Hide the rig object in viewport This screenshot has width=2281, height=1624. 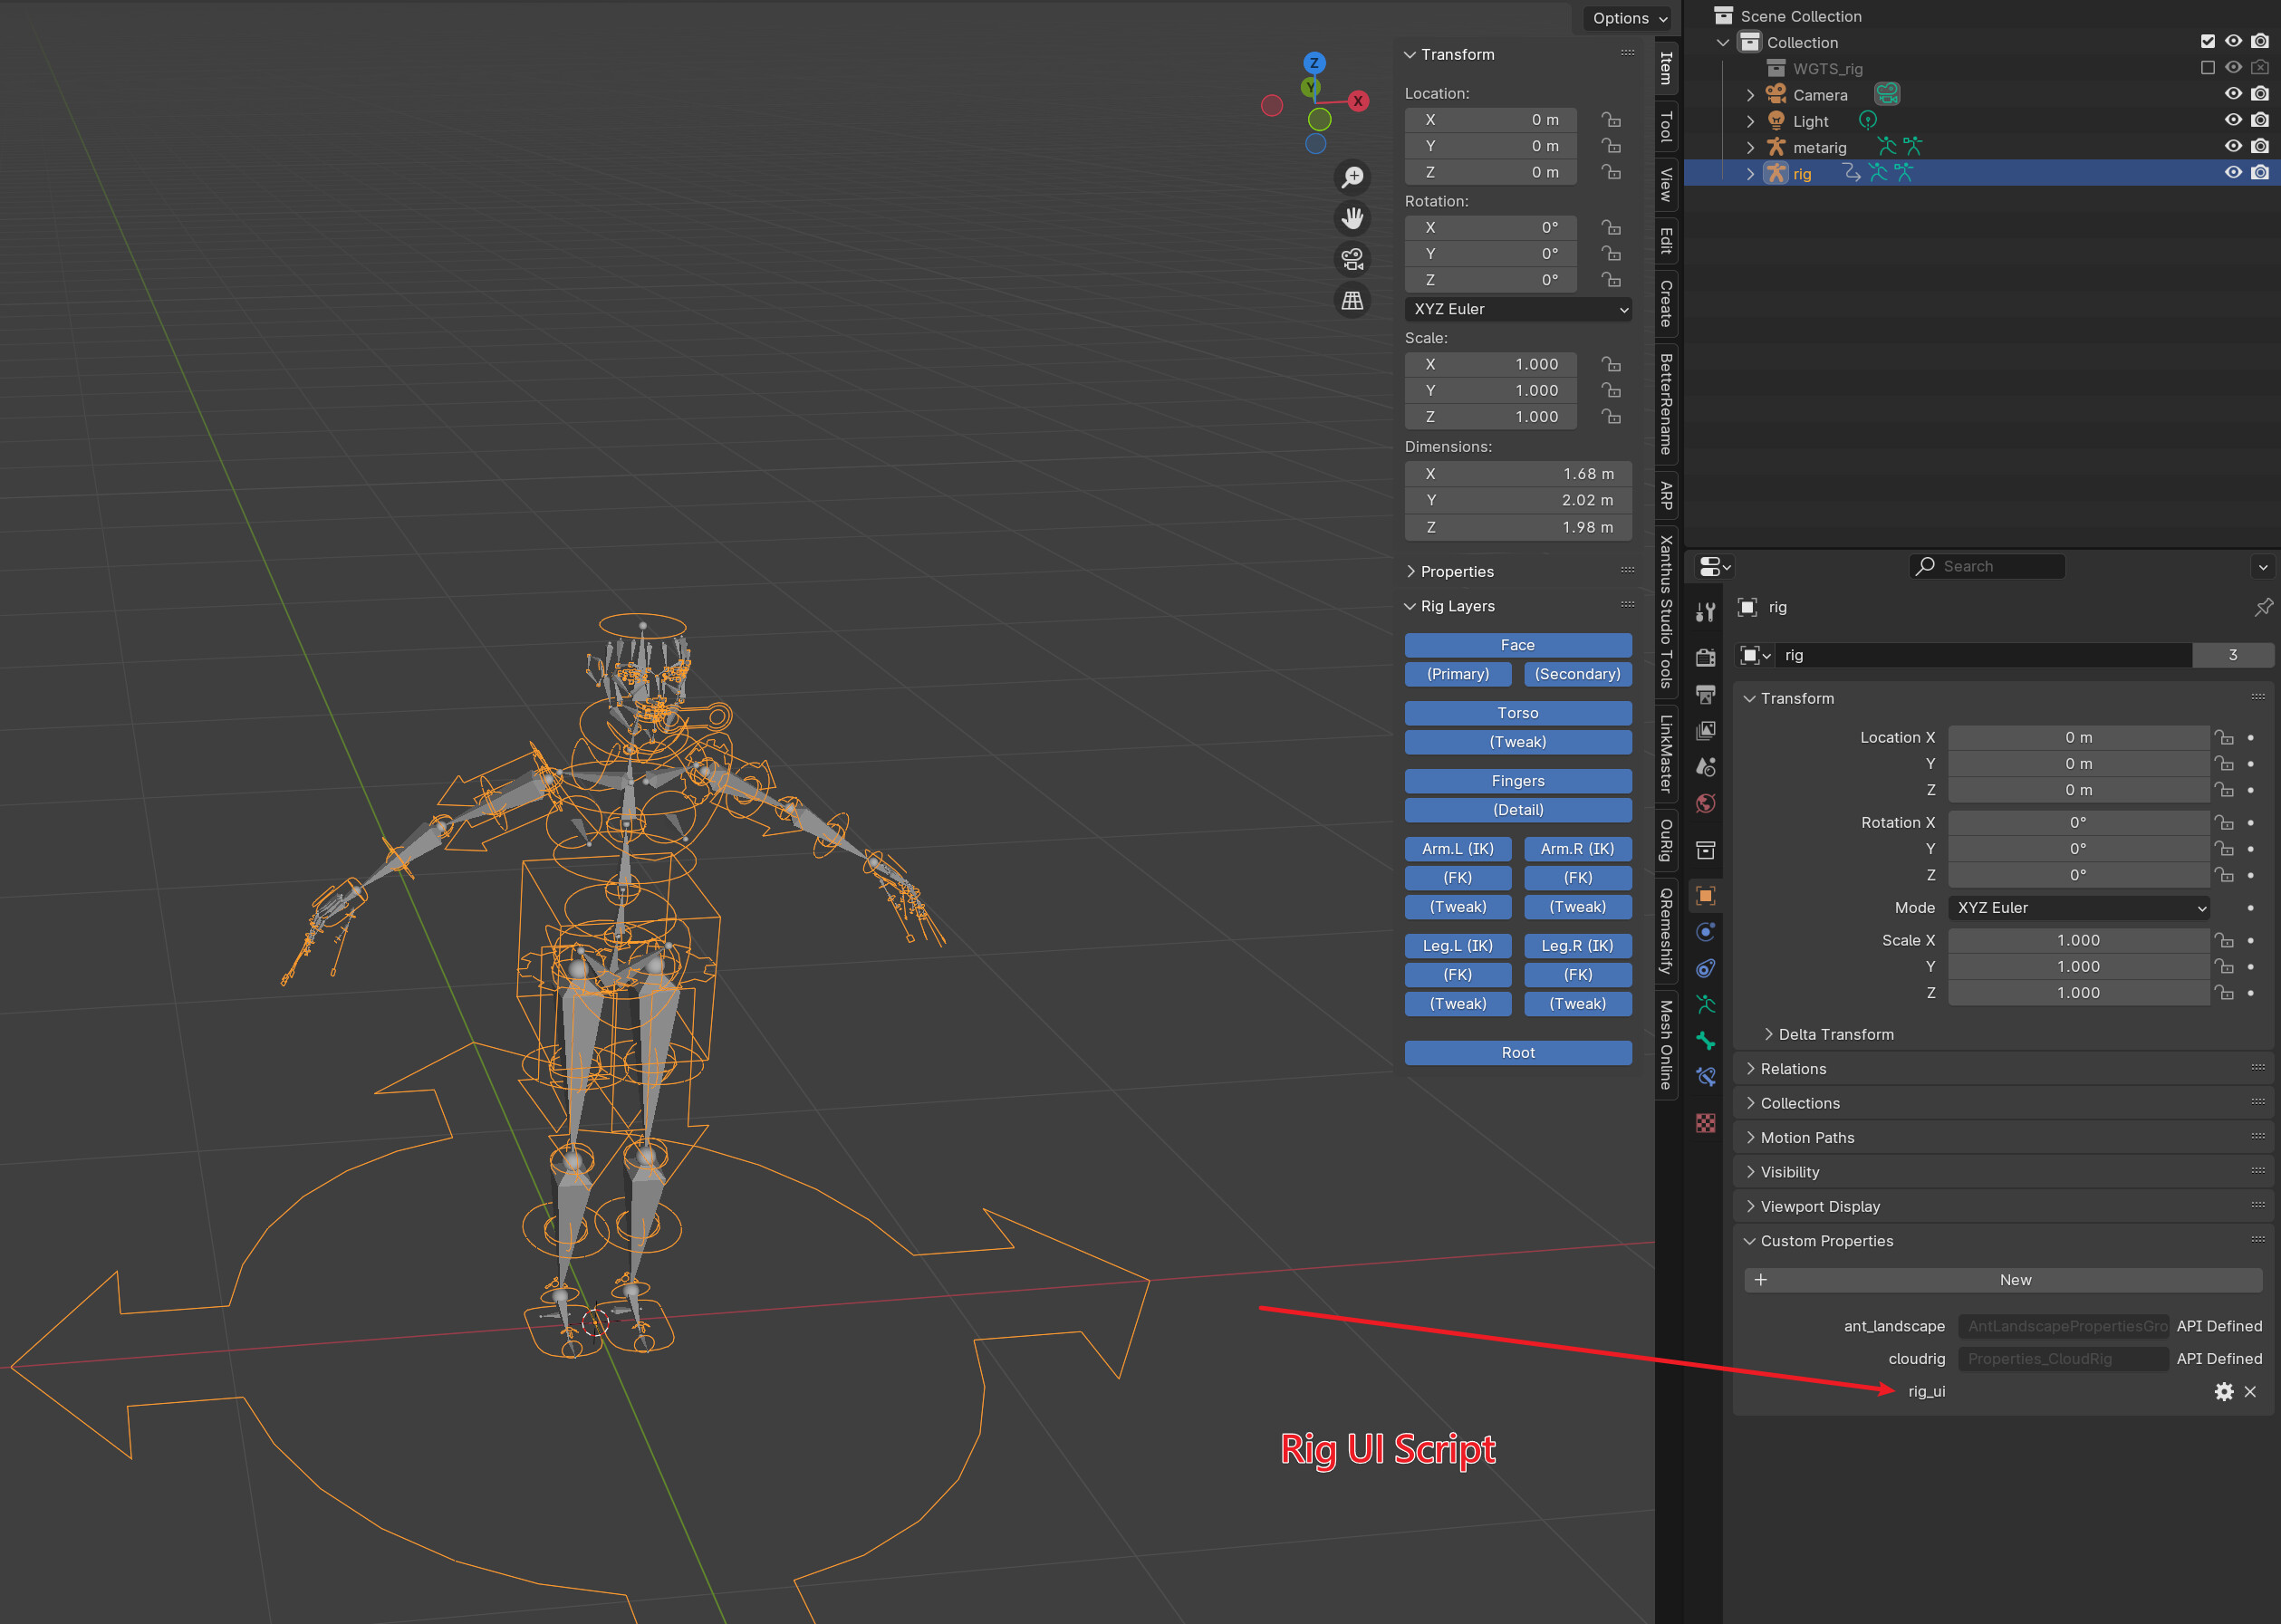2233,172
